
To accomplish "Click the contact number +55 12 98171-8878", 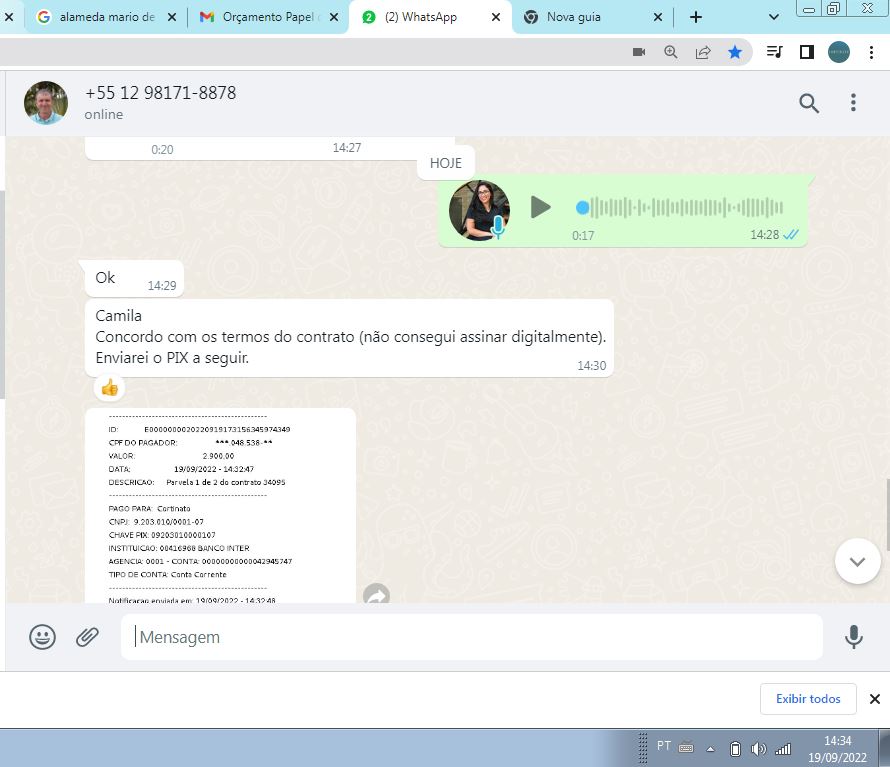I will pyautogui.click(x=160, y=93).
